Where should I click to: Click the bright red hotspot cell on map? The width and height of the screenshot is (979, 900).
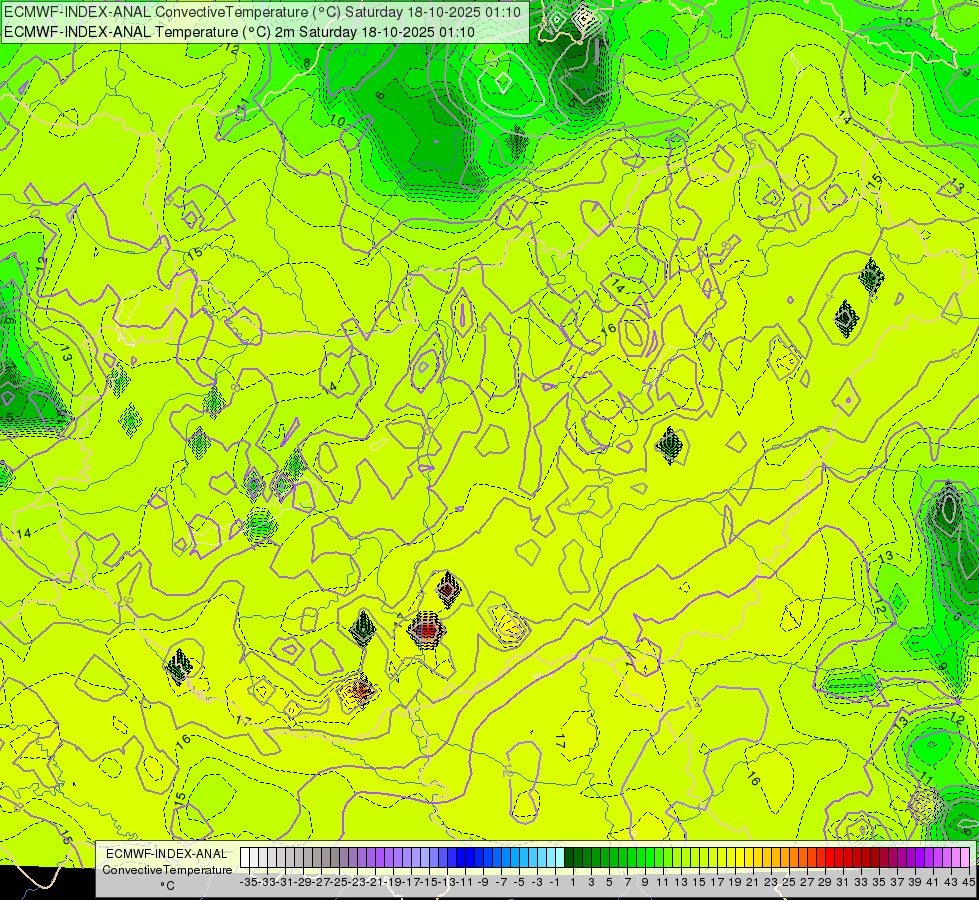426,630
